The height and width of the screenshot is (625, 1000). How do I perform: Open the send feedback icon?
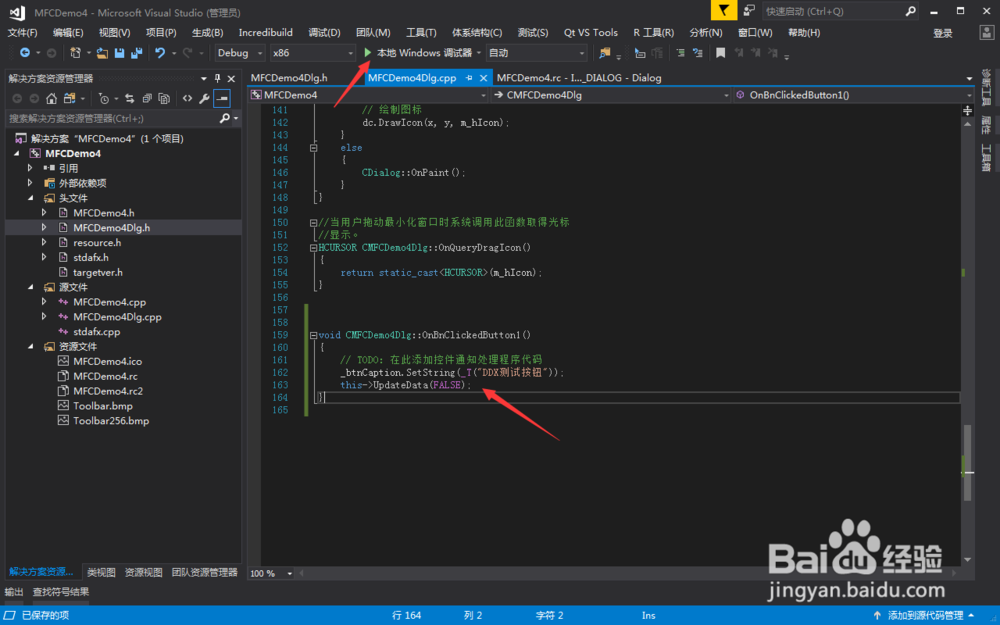[749, 10]
